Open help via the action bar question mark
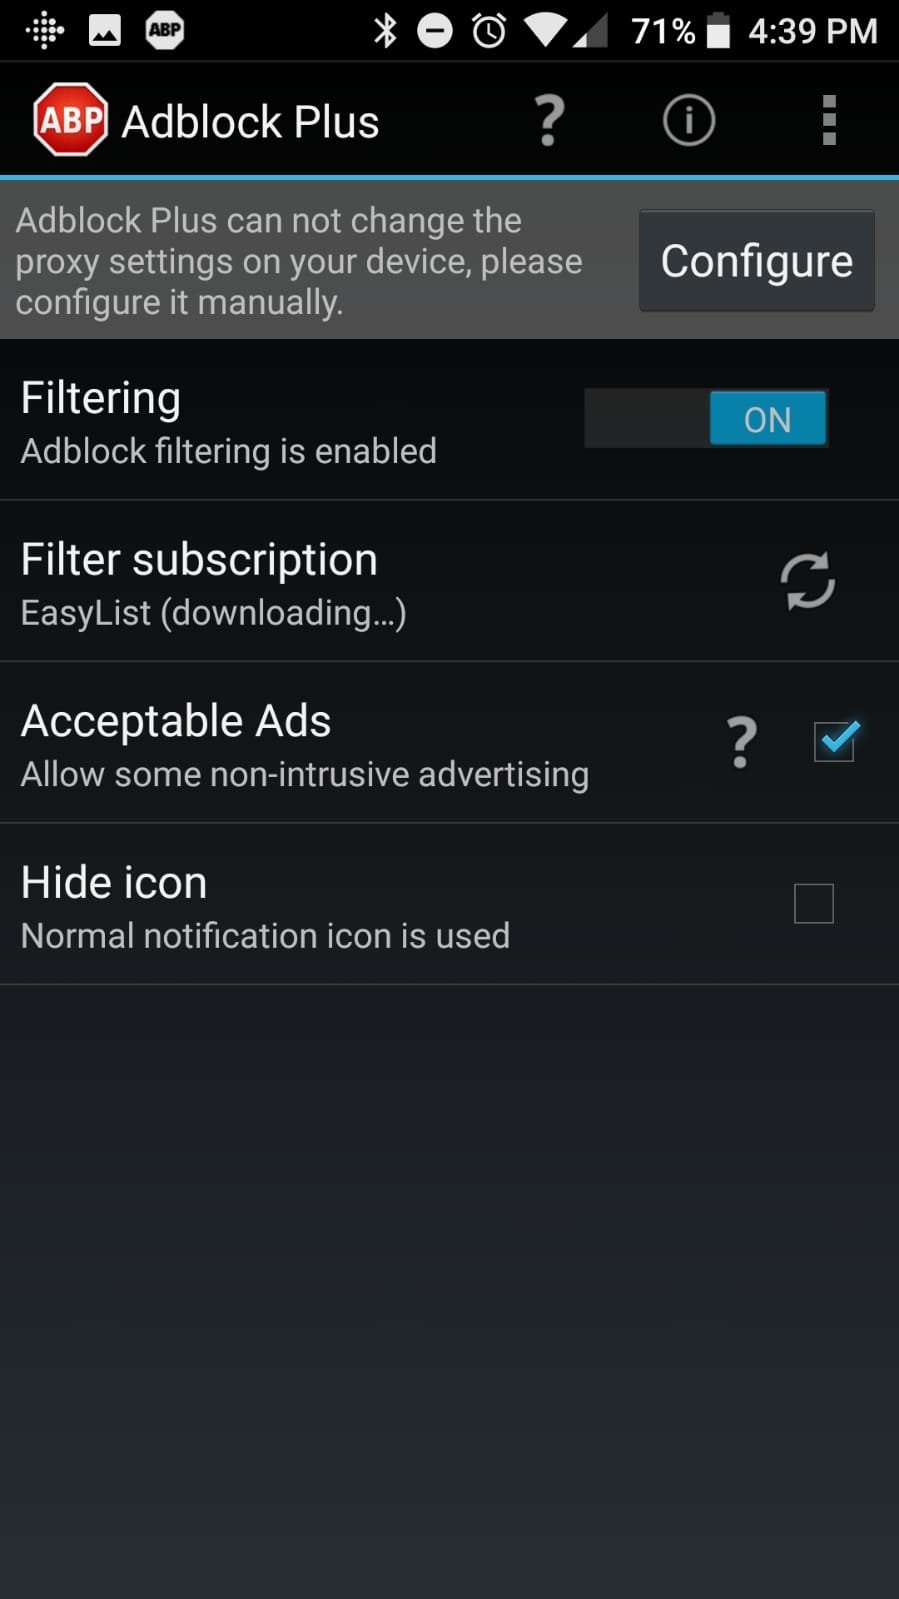 pos(549,121)
